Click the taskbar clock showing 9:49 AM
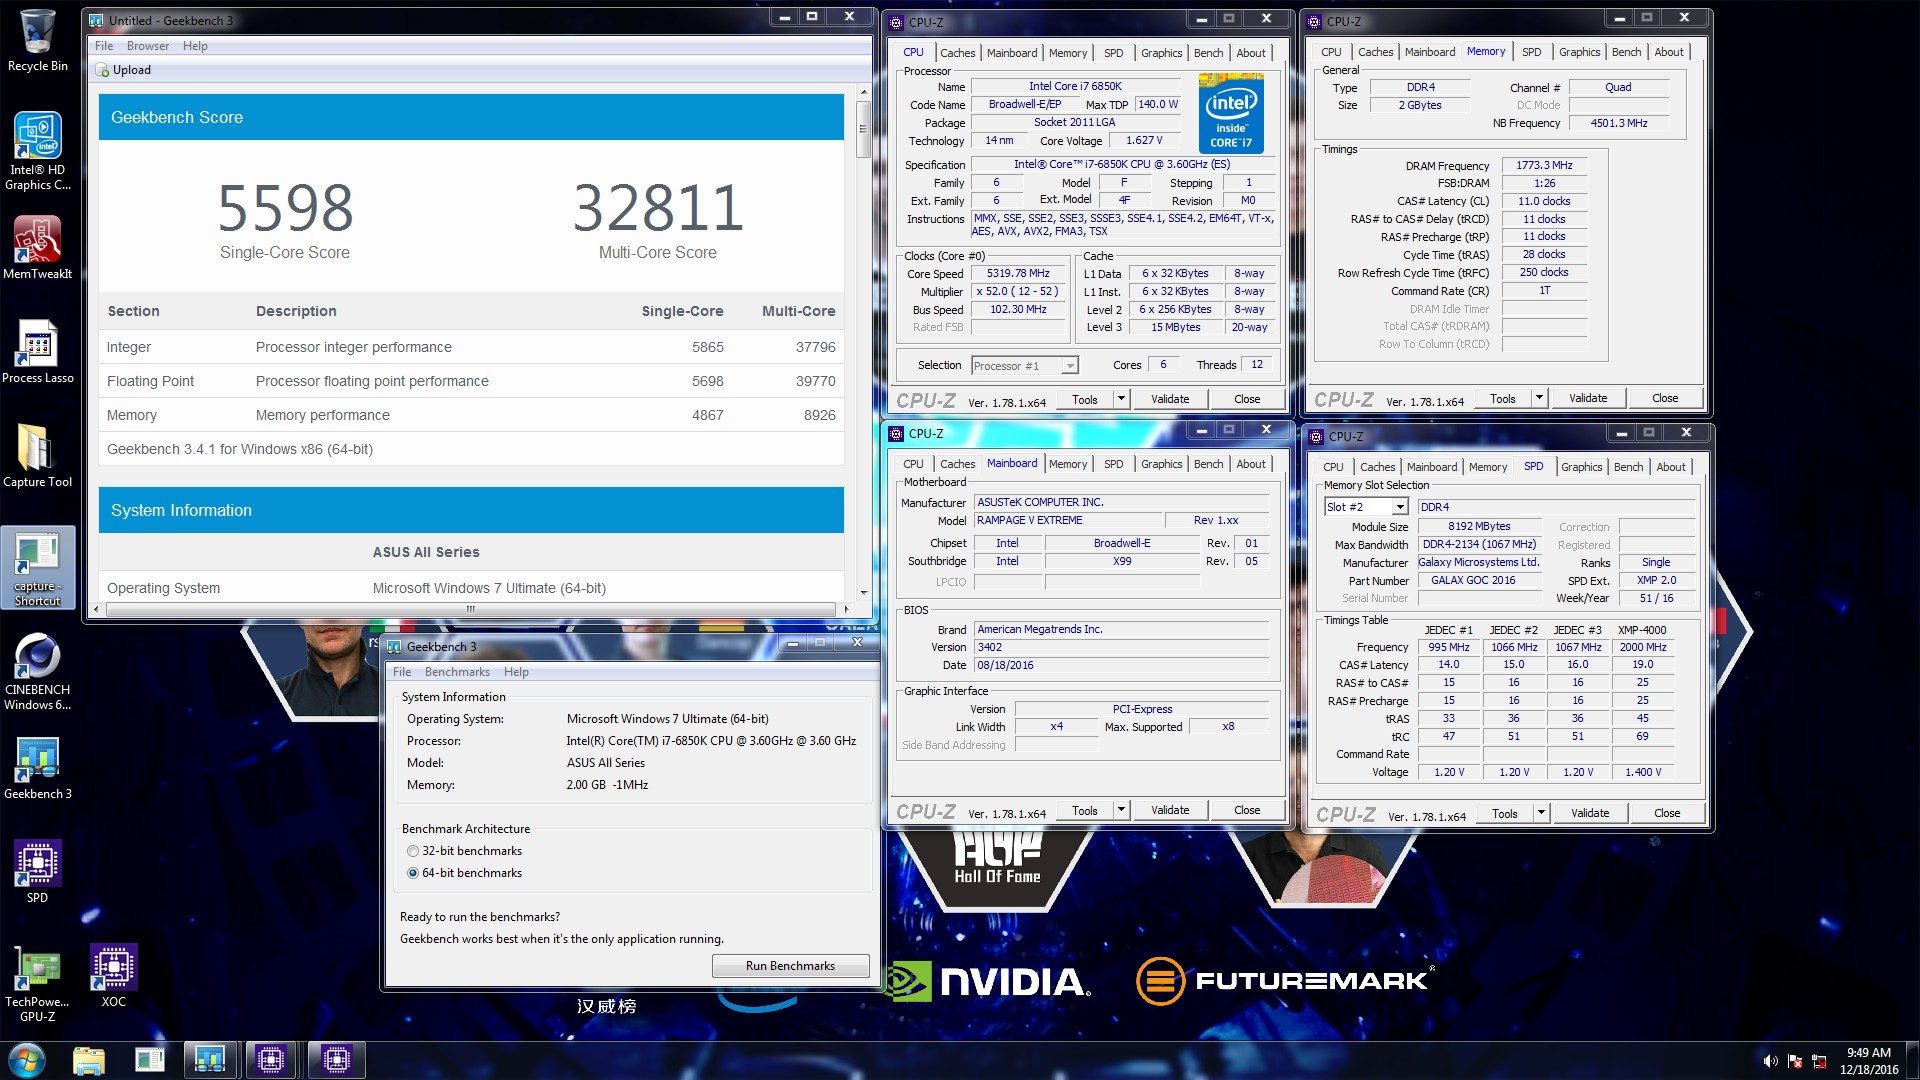The width and height of the screenshot is (1920, 1080). point(1868,1060)
